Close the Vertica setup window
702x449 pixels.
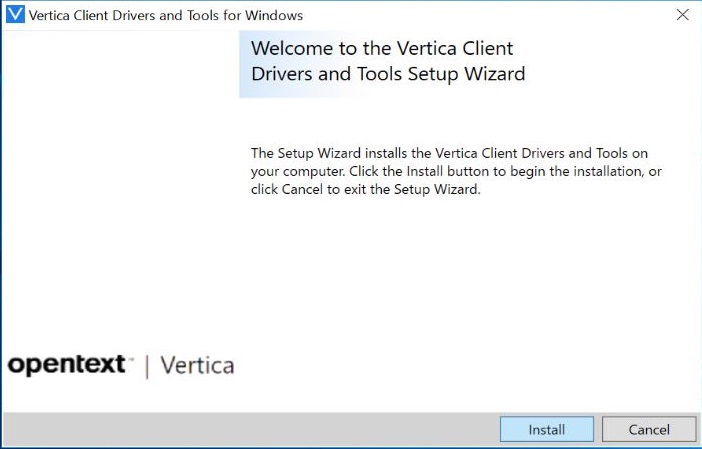pos(682,15)
